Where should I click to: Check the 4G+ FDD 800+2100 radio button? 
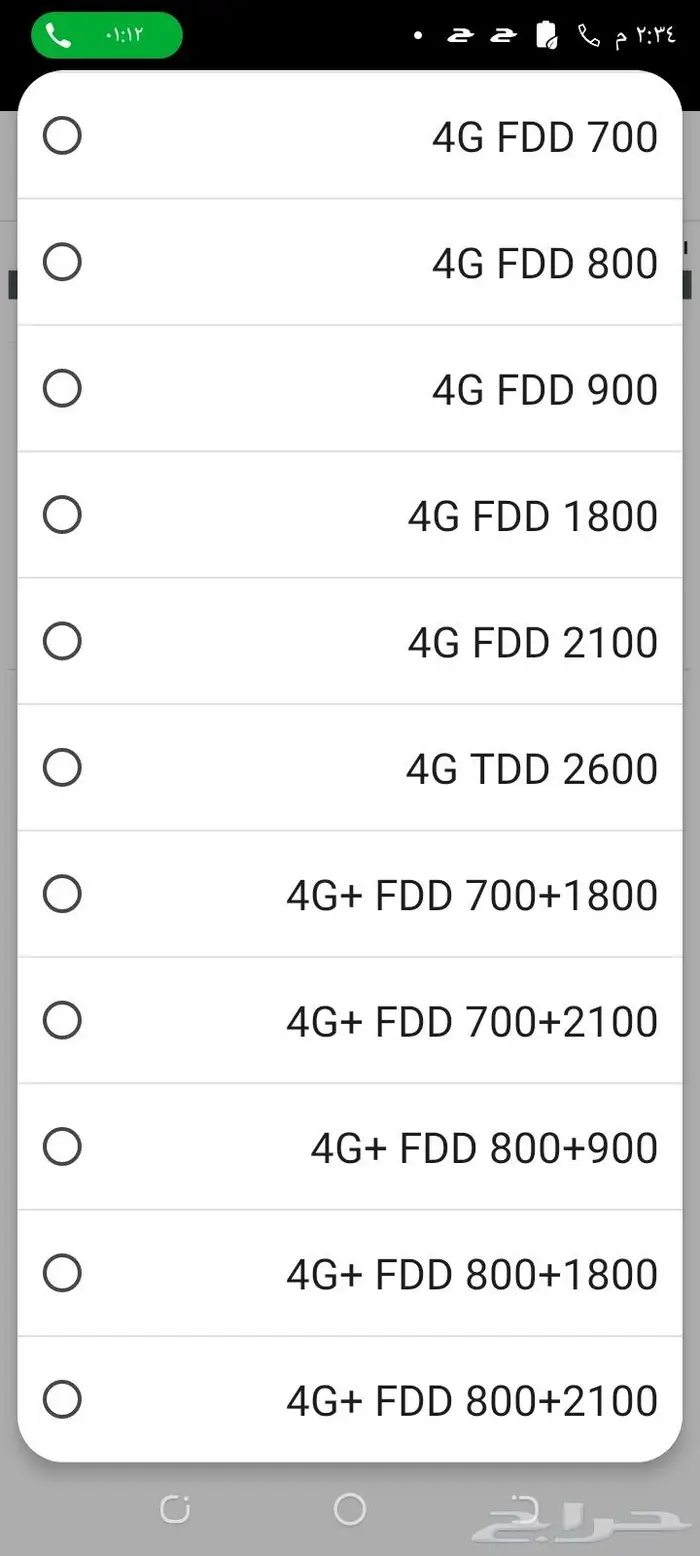[x=62, y=1399]
